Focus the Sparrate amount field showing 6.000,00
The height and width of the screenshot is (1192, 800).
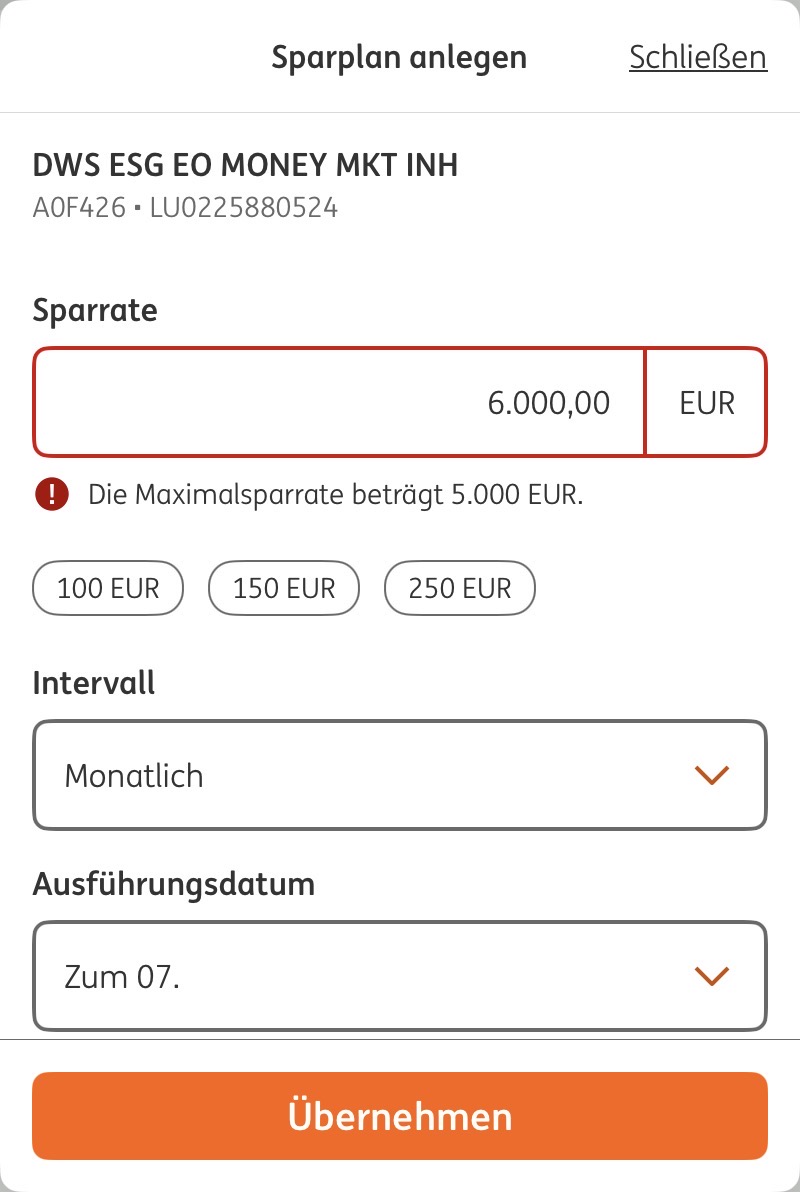(340, 402)
